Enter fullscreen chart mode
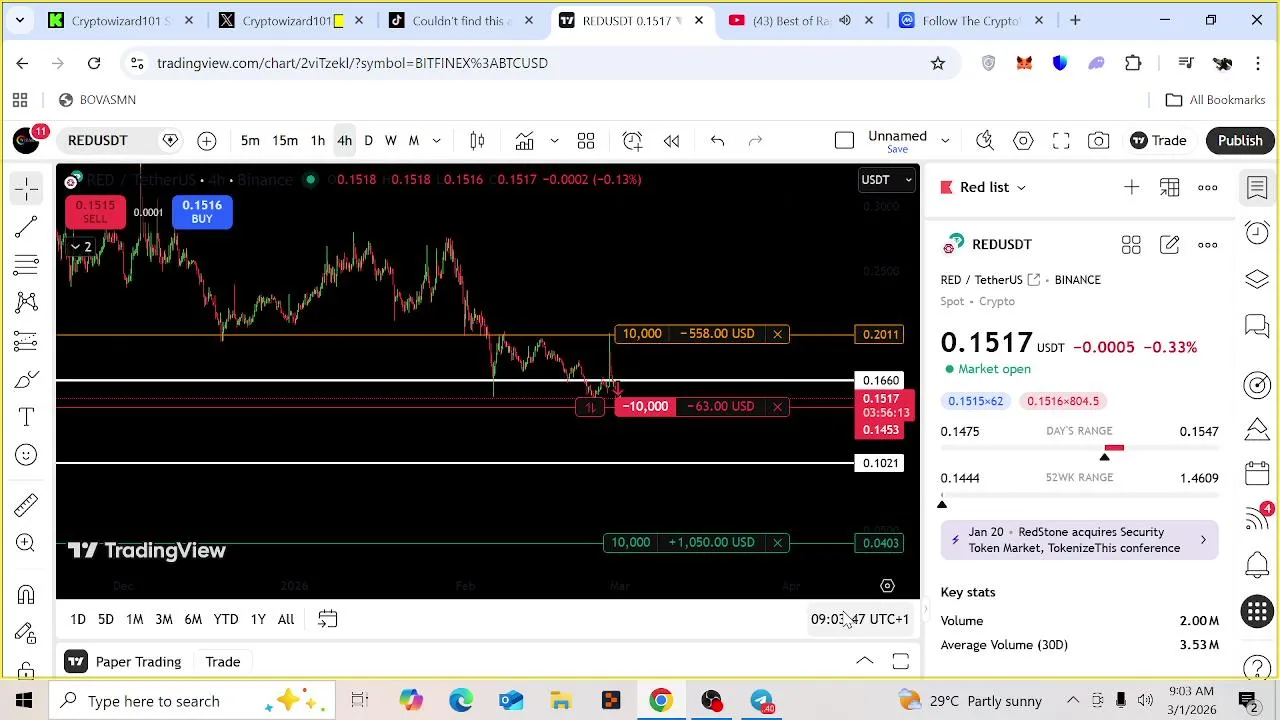Screen dimensions: 1280x720 pyautogui.click(x=1061, y=141)
